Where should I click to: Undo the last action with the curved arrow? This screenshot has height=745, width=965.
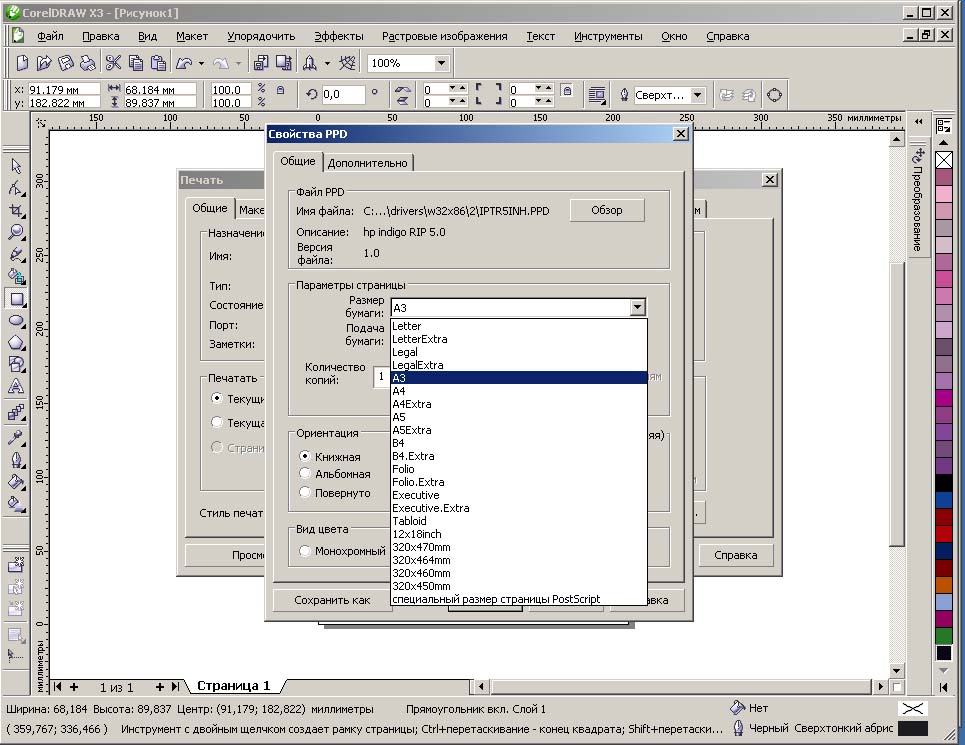click(x=184, y=63)
